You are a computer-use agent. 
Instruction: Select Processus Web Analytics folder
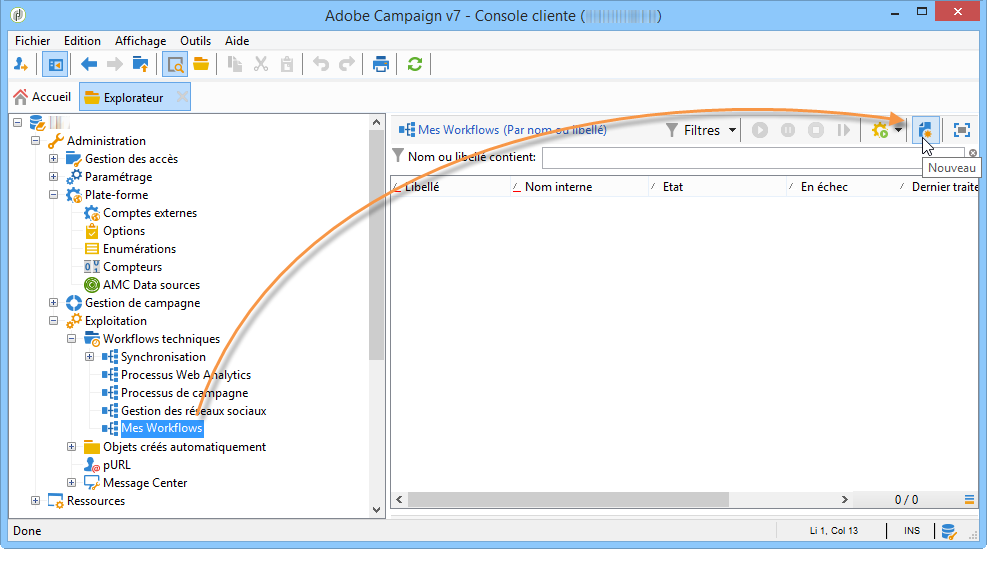coord(185,375)
